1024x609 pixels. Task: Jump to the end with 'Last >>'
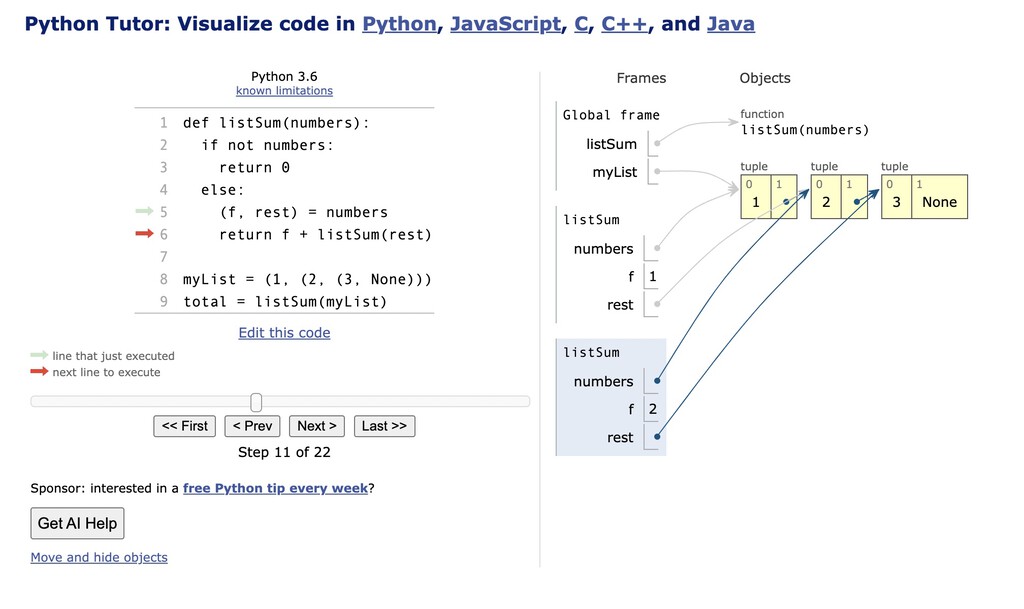pyautogui.click(x=384, y=426)
